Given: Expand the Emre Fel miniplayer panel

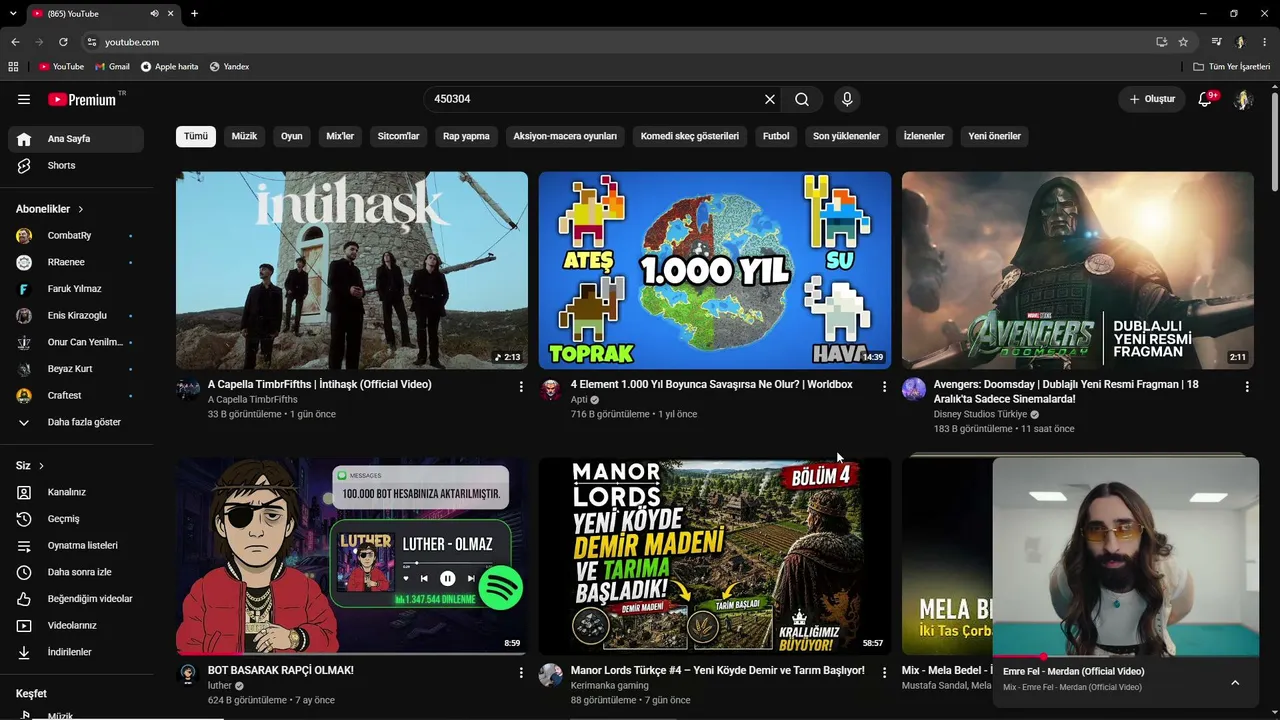Looking at the screenshot, I should tap(1235, 682).
